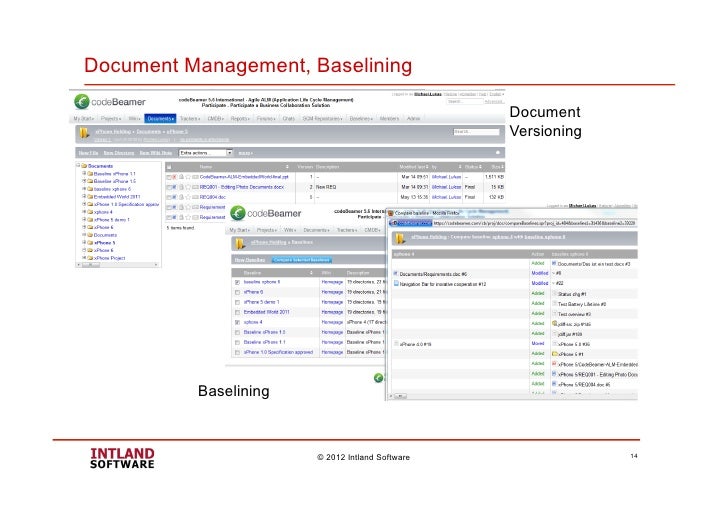The image size is (728, 514).
Task: Click the icon beside Documents/Requirements.doc #6
Action: (x=396, y=273)
